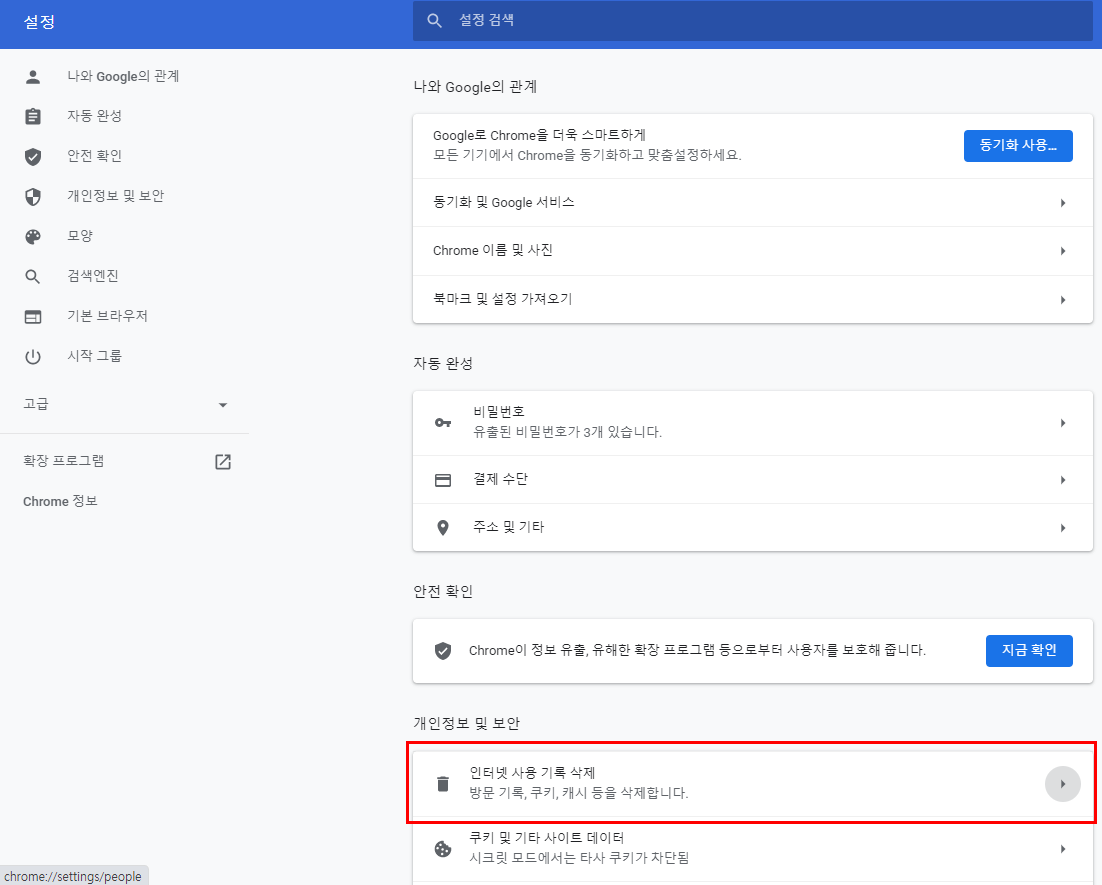Click the 쿠키 및 기타 사이트 데이터 label
This screenshot has width=1102, height=885.
pos(547,838)
